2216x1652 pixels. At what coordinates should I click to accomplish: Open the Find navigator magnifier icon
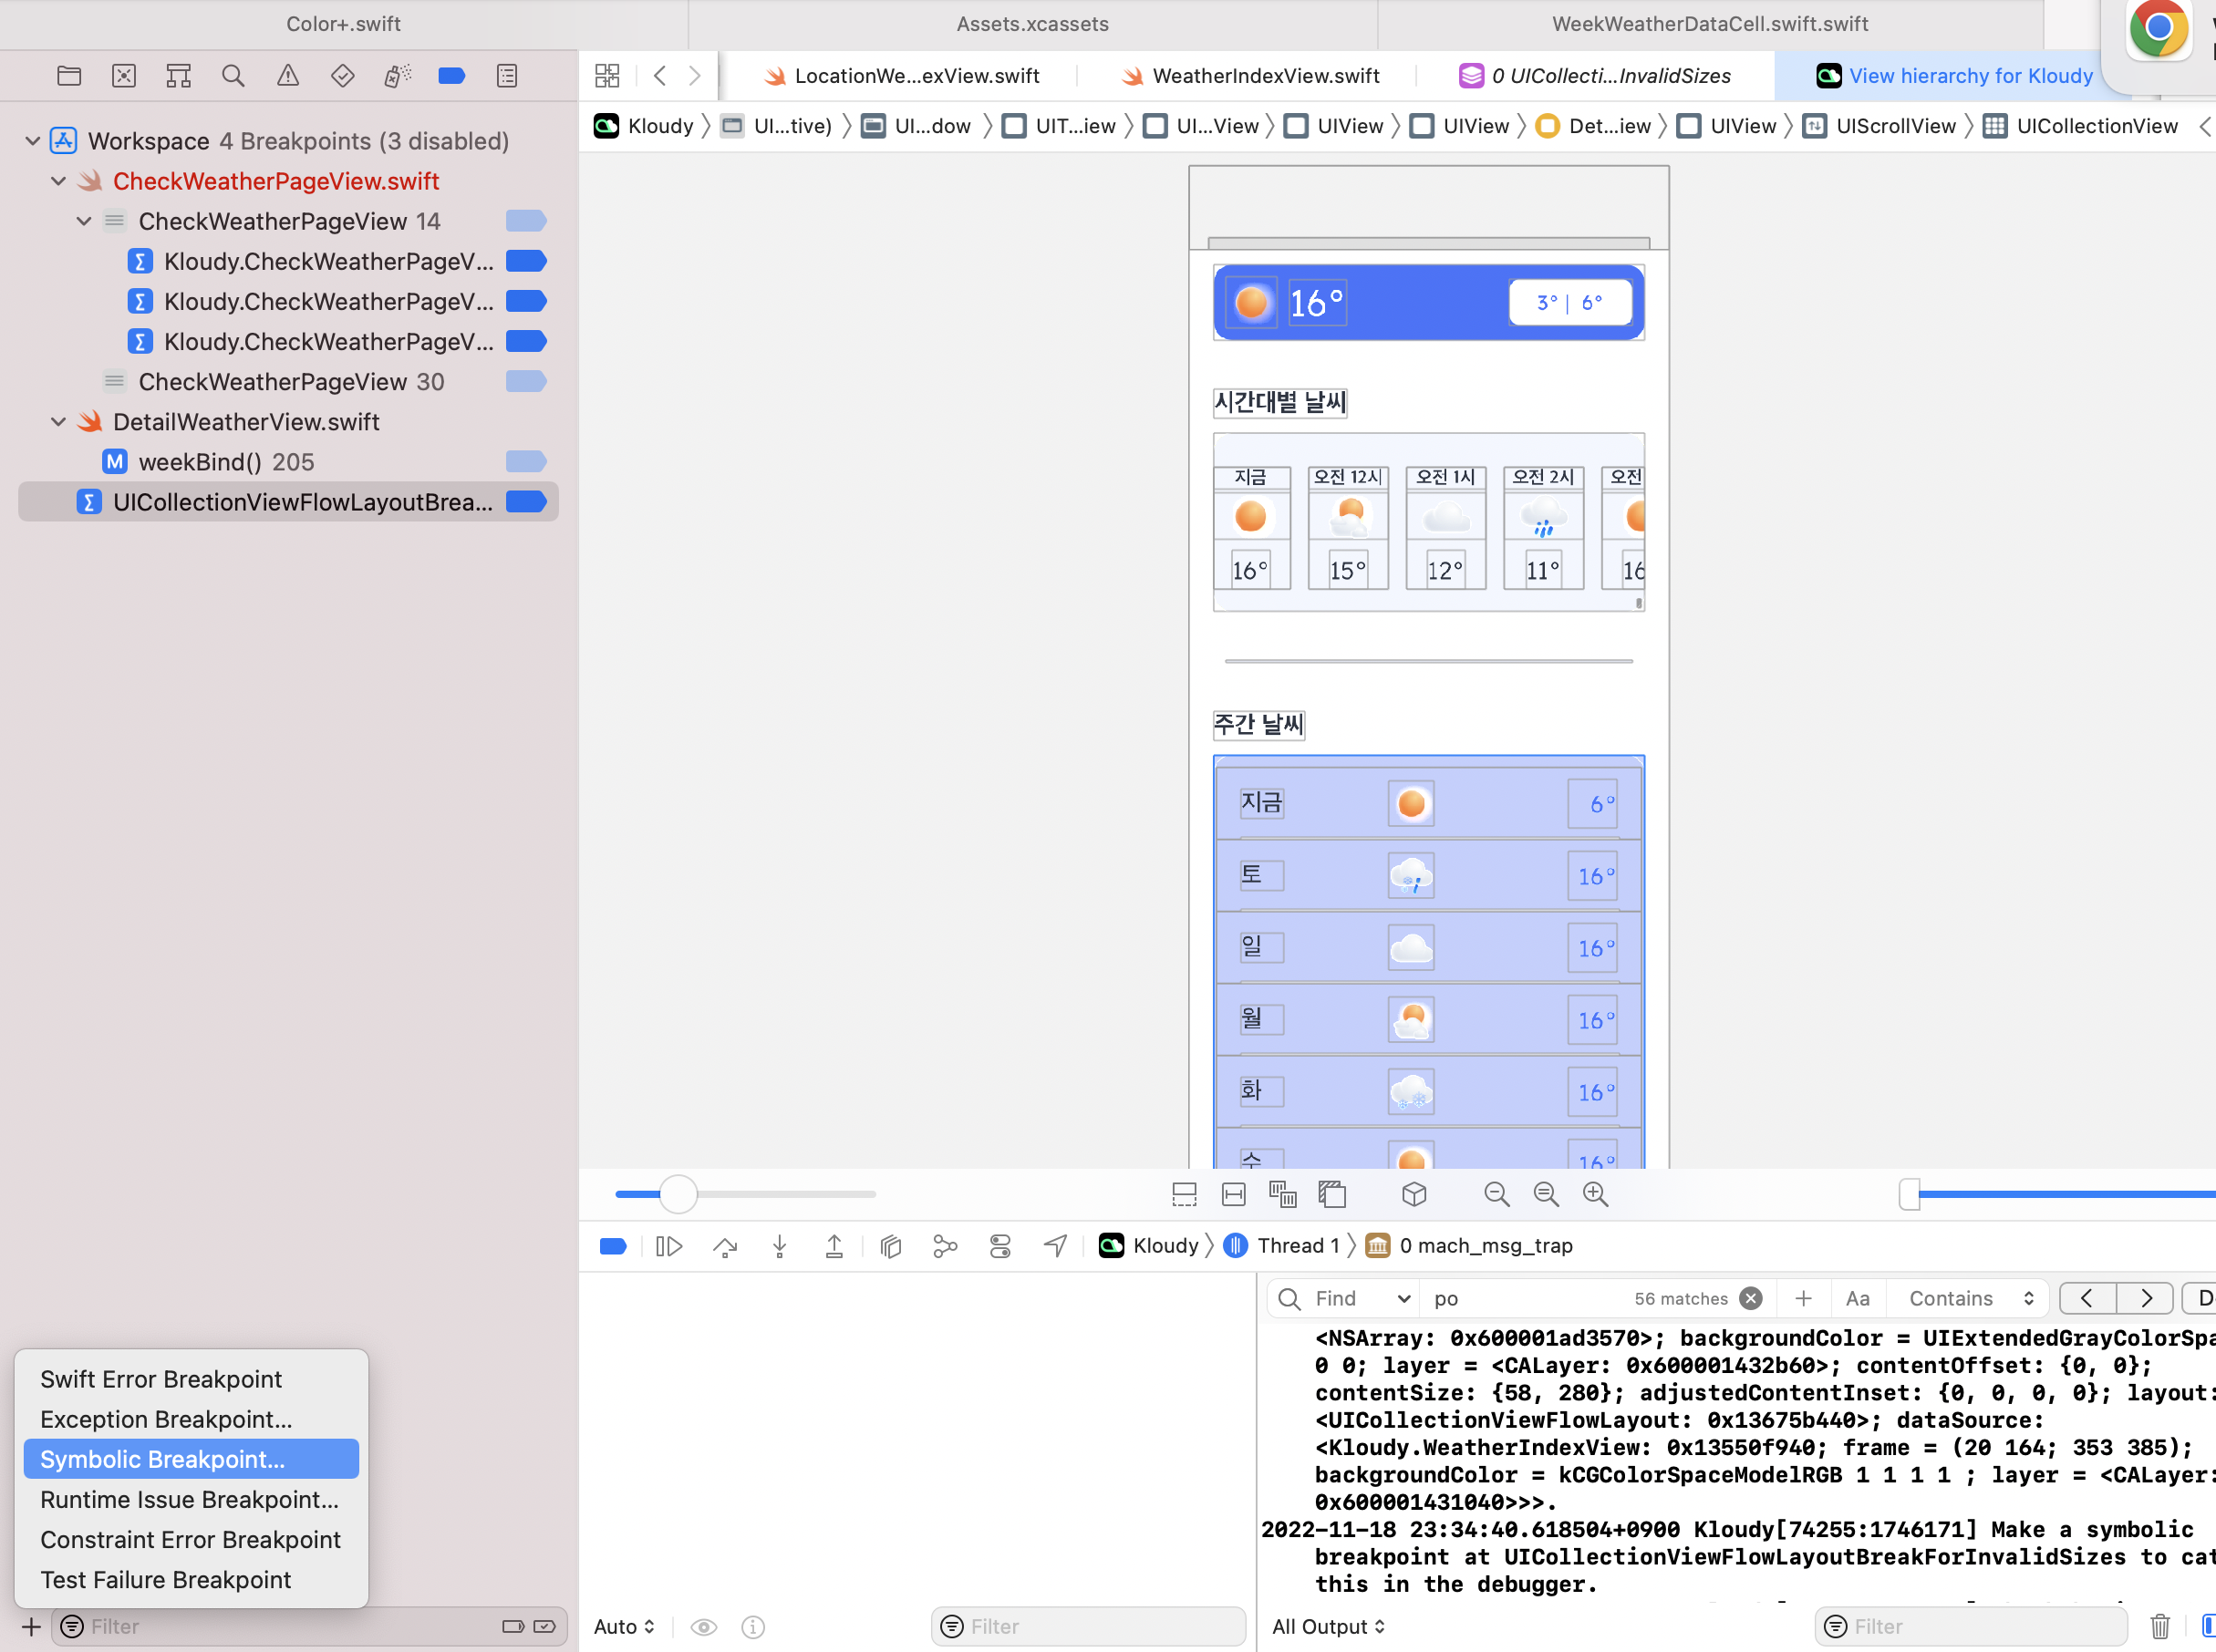tap(233, 76)
